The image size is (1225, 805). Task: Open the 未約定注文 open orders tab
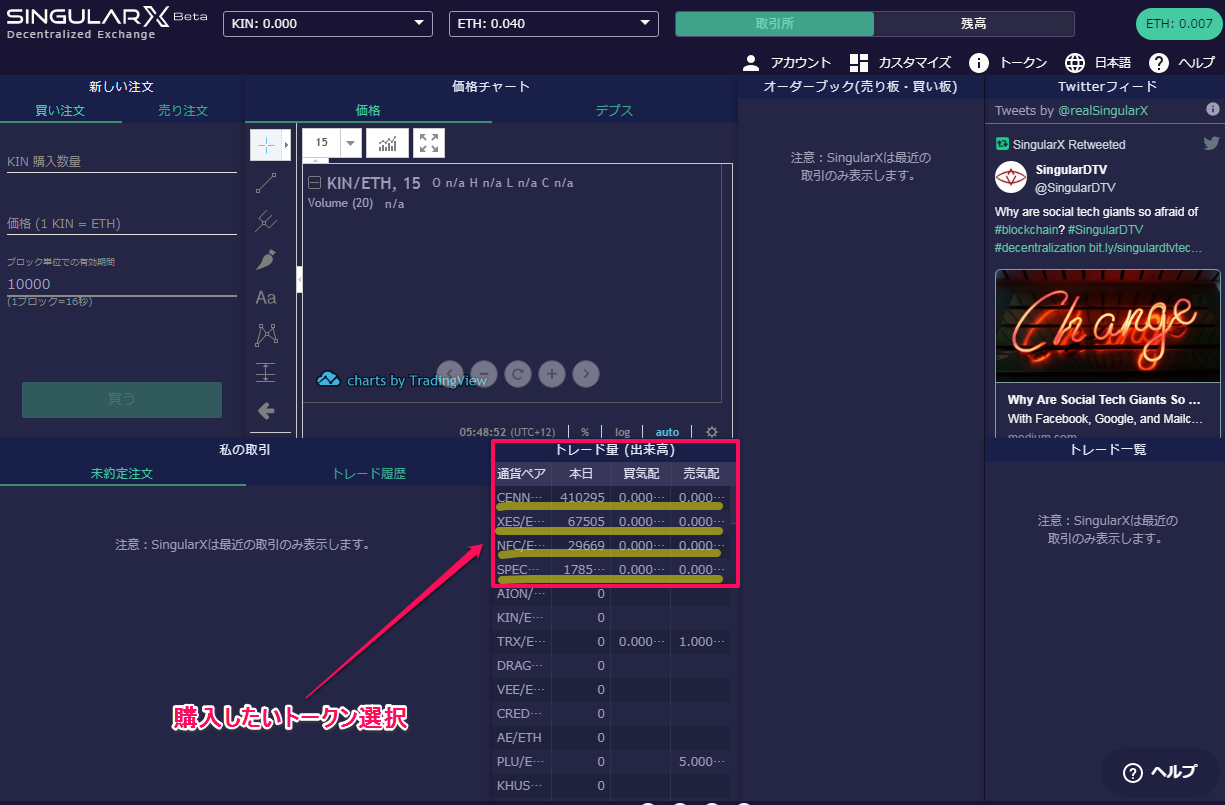pyautogui.click(x=122, y=474)
